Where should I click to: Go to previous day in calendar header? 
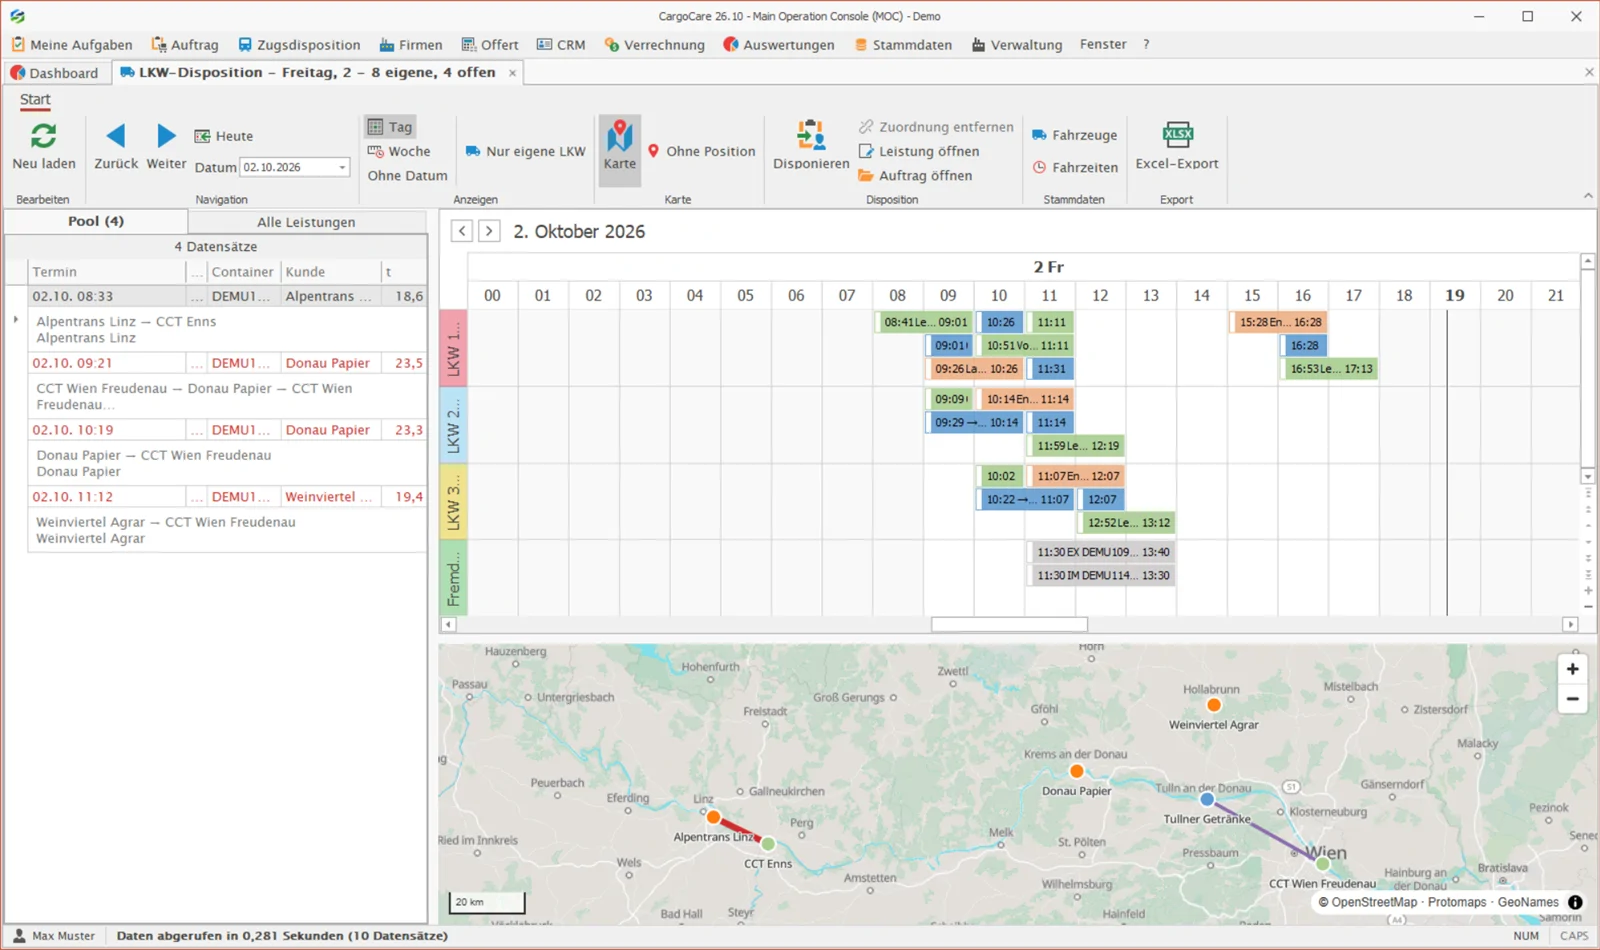pyautogui.click(x=462, y=231)
